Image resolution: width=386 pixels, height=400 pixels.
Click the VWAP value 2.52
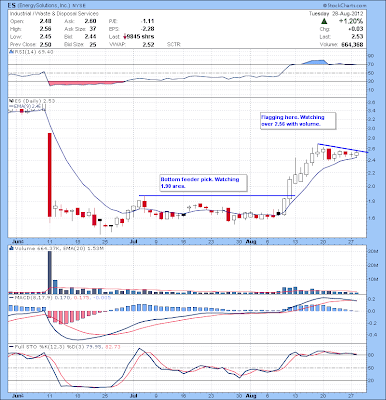[148, 44]
